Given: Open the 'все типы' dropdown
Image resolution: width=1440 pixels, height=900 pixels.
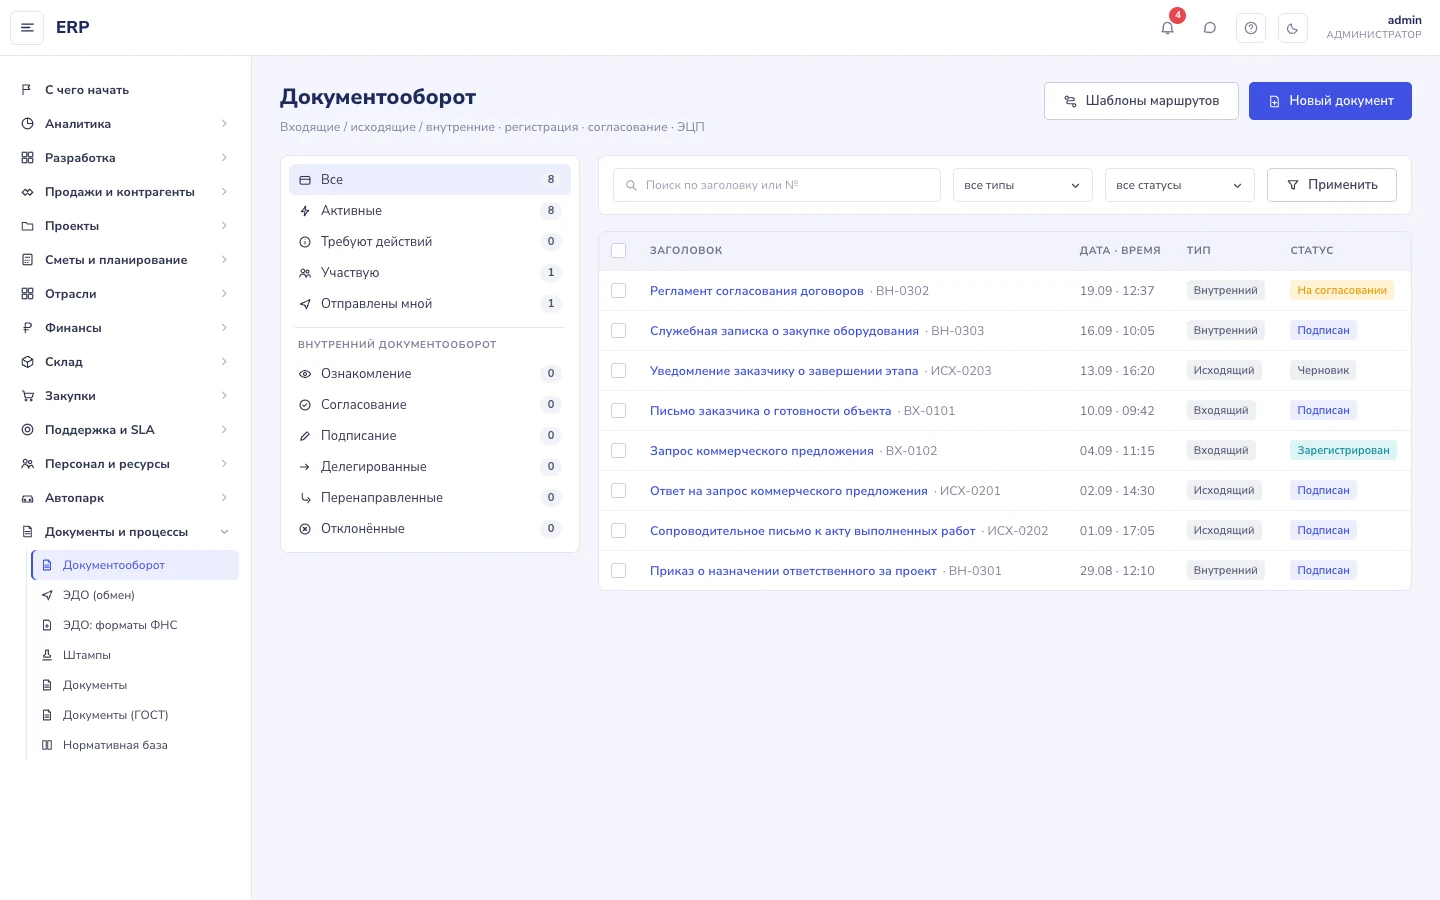Looking at the screenshot, I should point(1022,185).
